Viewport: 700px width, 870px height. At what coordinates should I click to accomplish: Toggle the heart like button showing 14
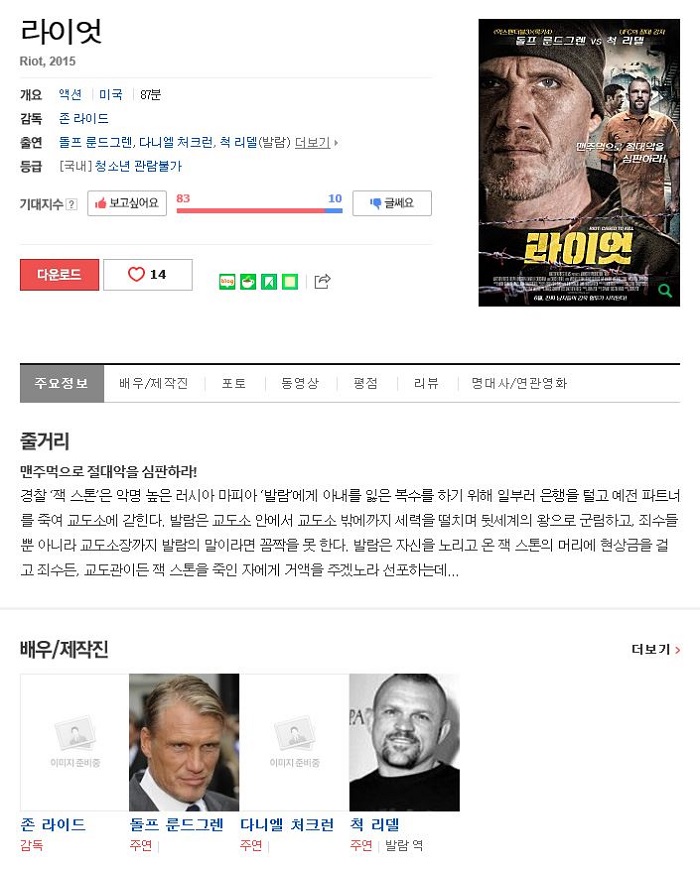(148, 275)
